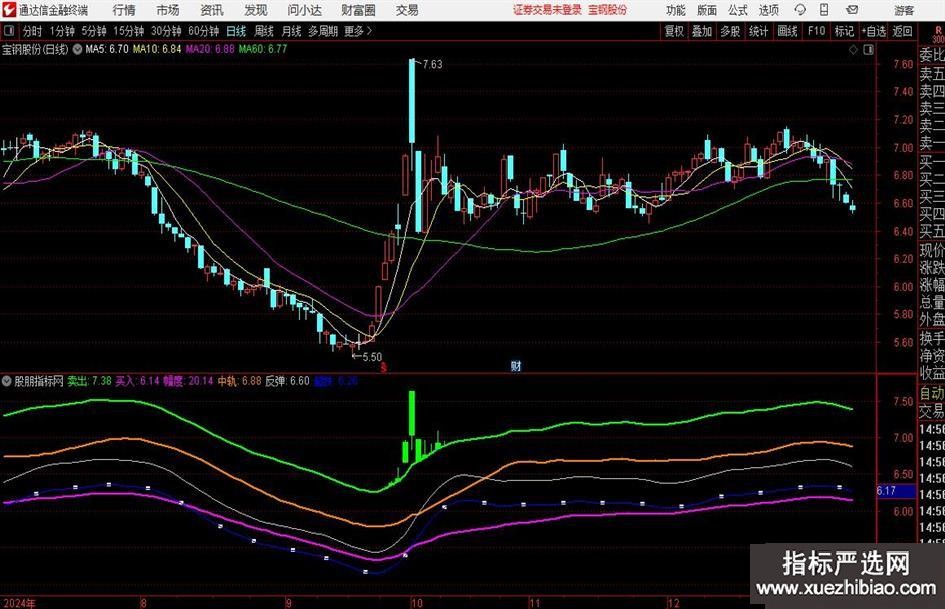This screenshot has width=945, height=609.
Task: Click the 复权 toolbar button
Action: (x=674, y=31)
